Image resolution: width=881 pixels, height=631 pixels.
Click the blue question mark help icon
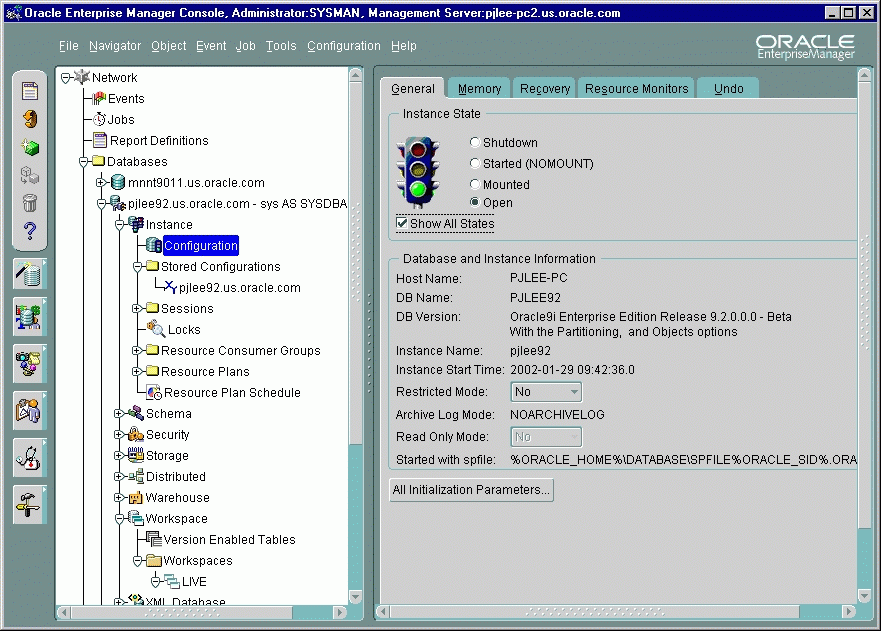click(30, 232)
